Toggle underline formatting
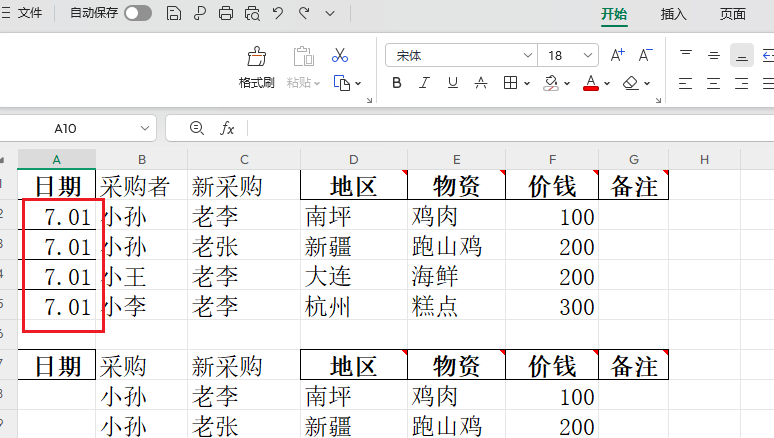The height and width of the screenshot is (438, 774). point(452,83)
